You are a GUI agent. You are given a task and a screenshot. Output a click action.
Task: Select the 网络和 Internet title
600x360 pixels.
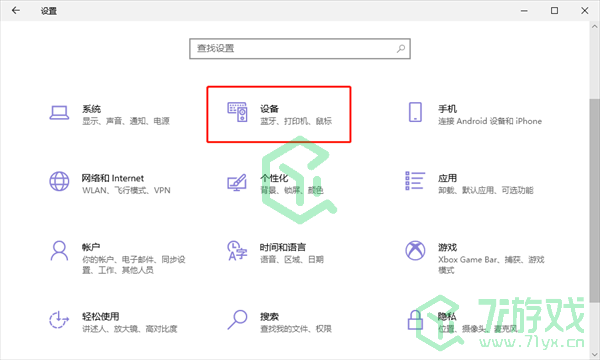coord(113,178)
